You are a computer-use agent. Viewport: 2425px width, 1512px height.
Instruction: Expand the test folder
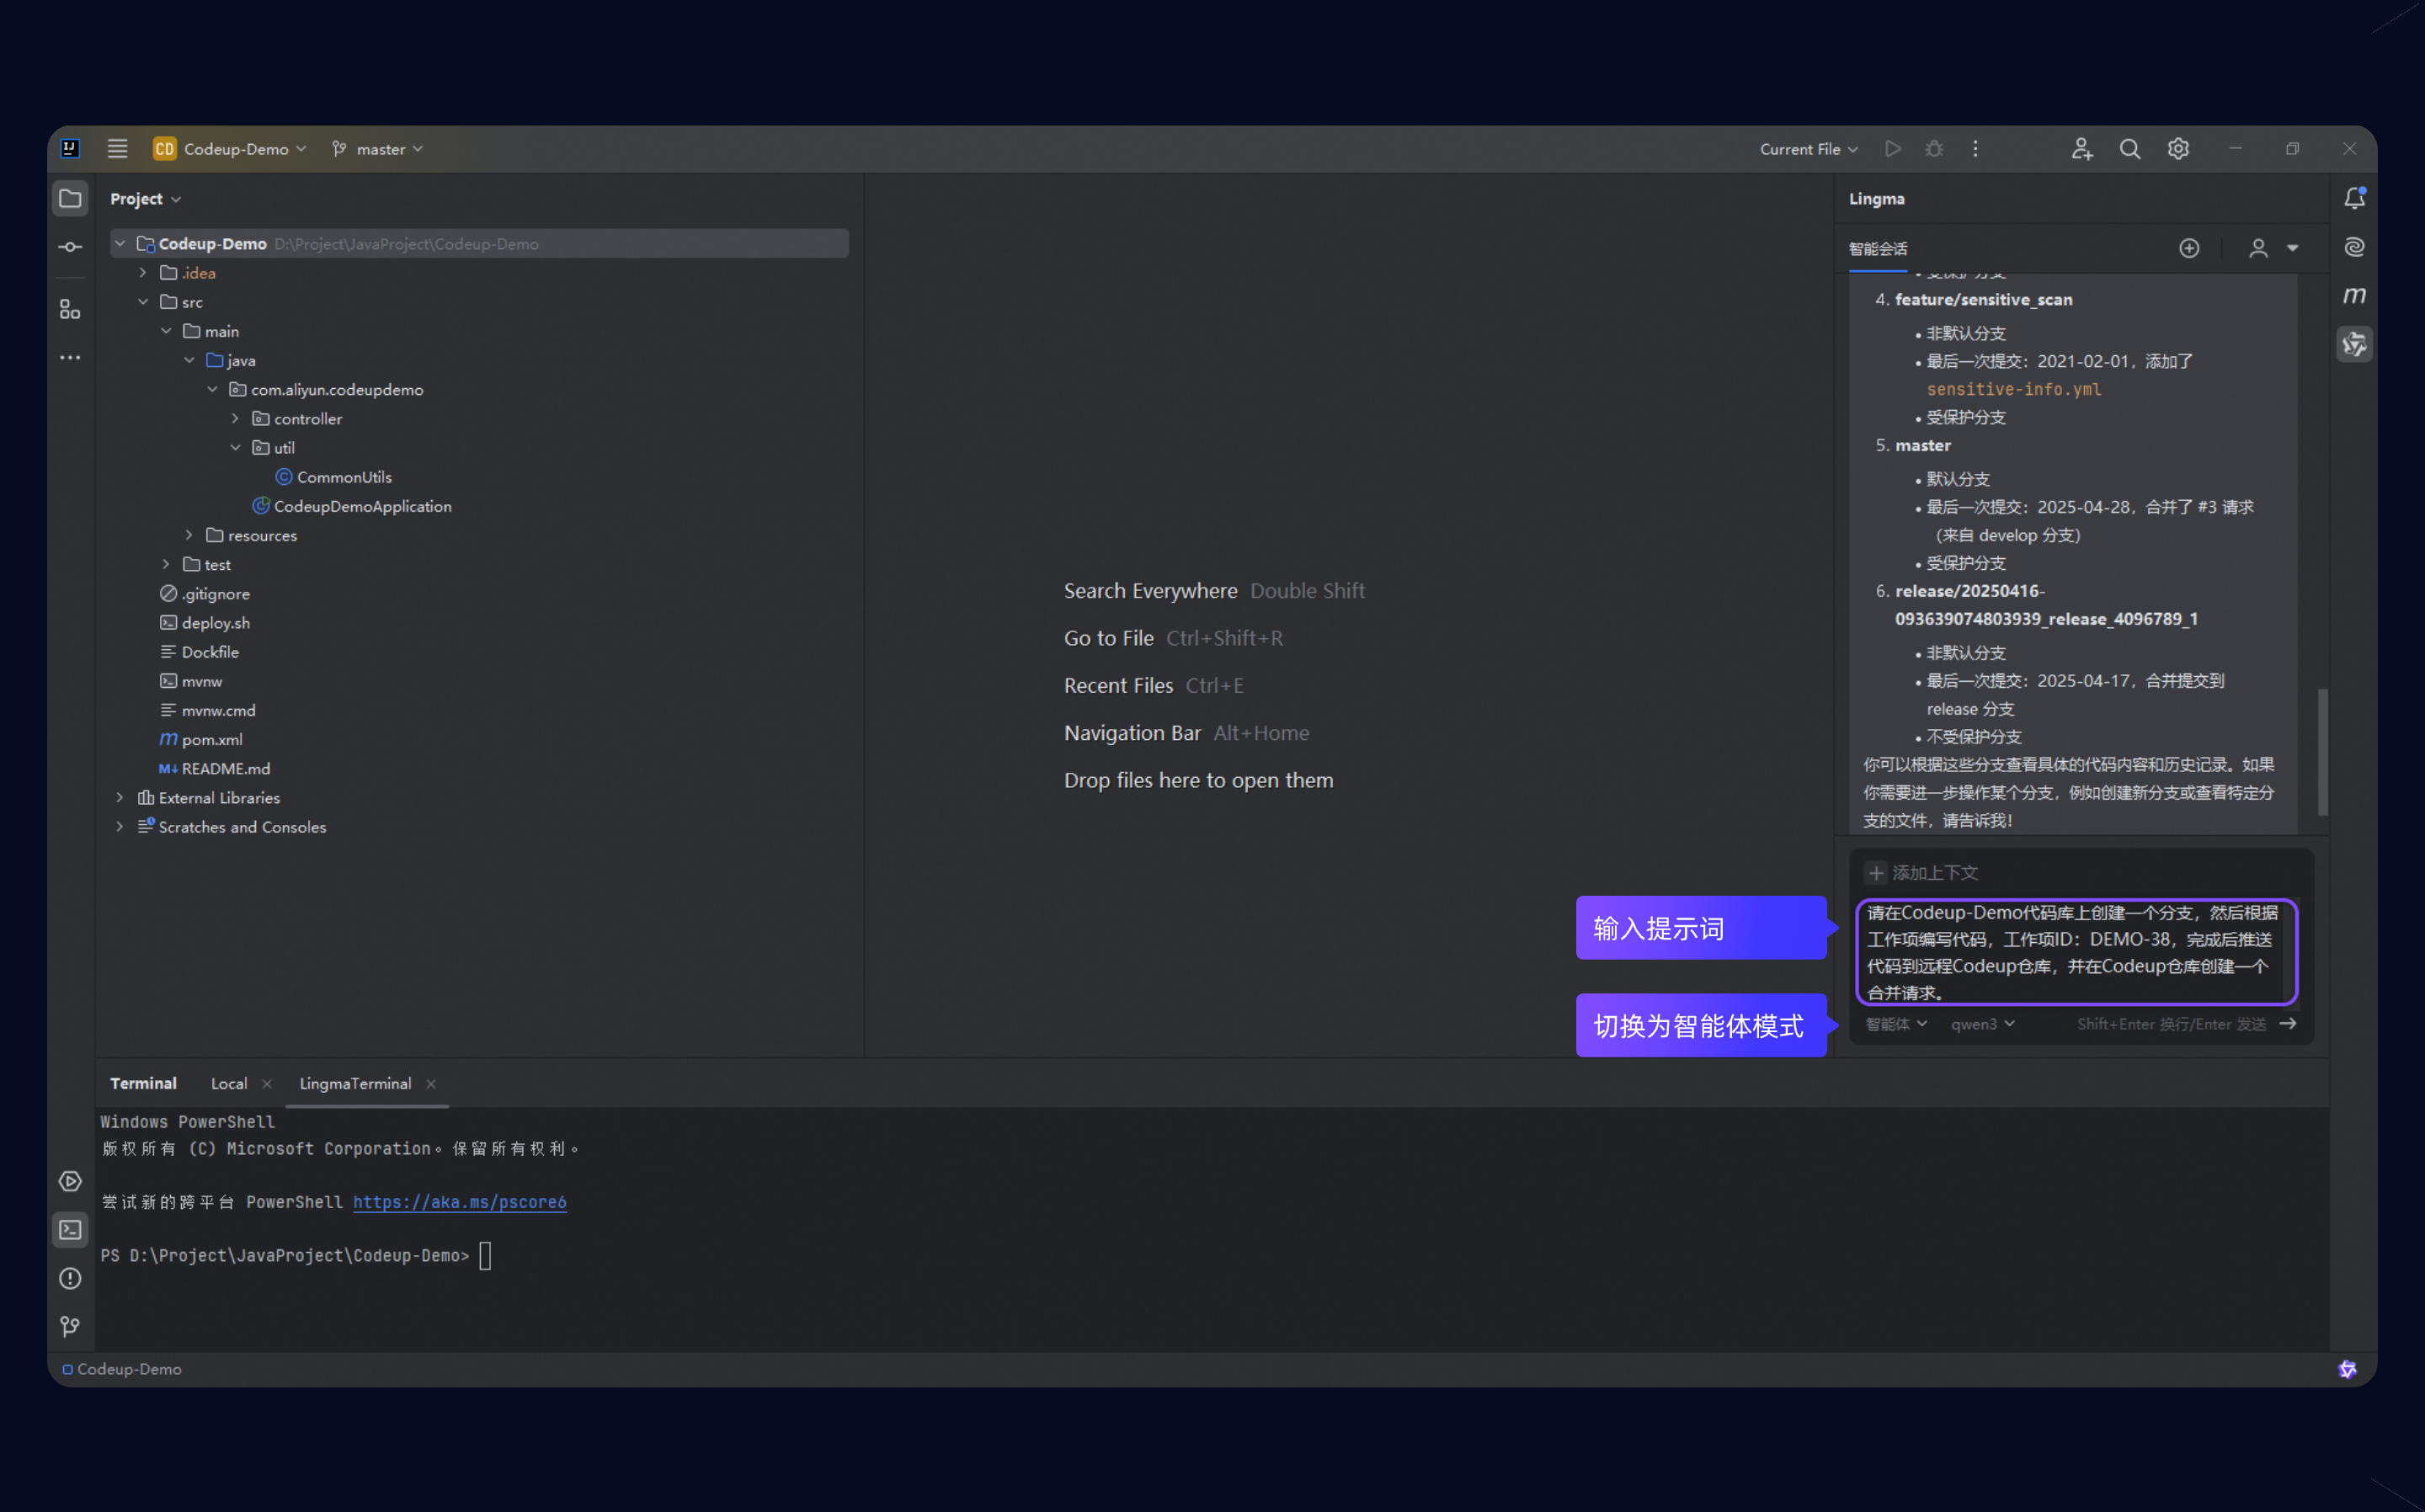[166, 565]
